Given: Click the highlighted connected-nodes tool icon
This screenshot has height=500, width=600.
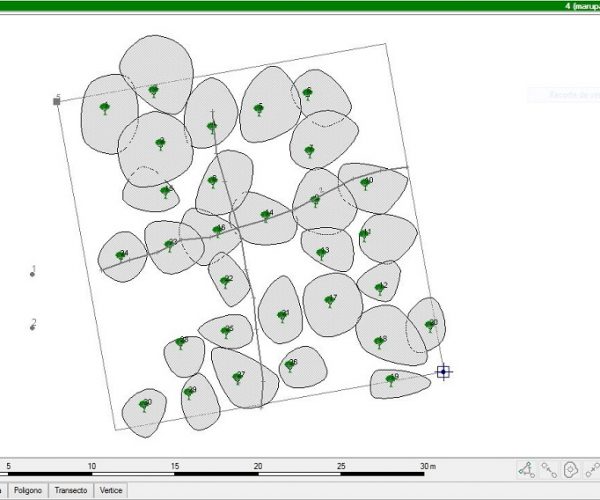Looking at the screenshot, I should coord(526,468).
